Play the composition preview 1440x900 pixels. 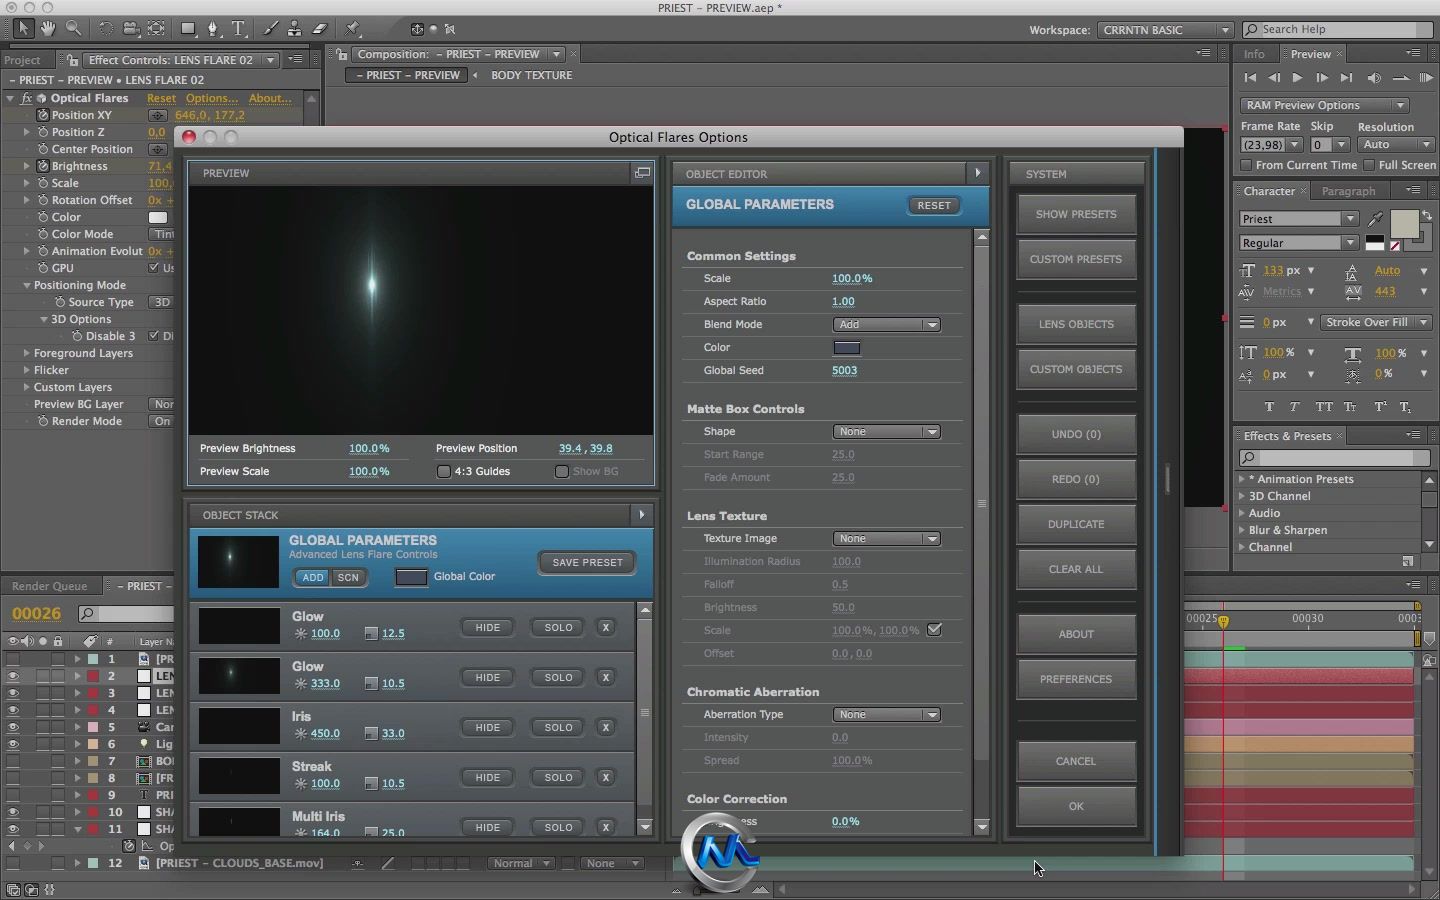pos(1297,78)
